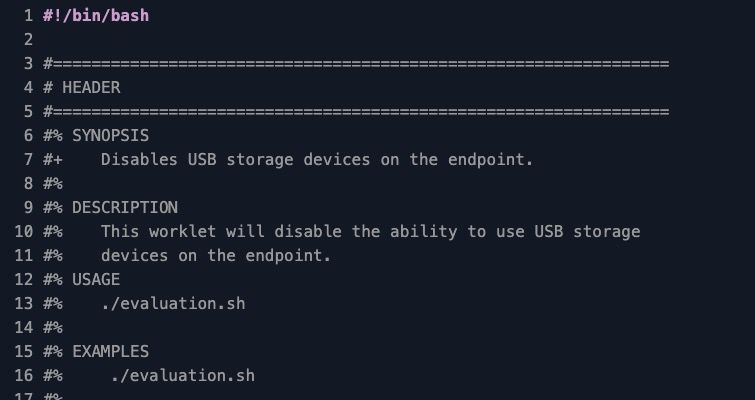
Task: Click 'devices on the endpoint.' on line 11
Action: coord(215,255)
